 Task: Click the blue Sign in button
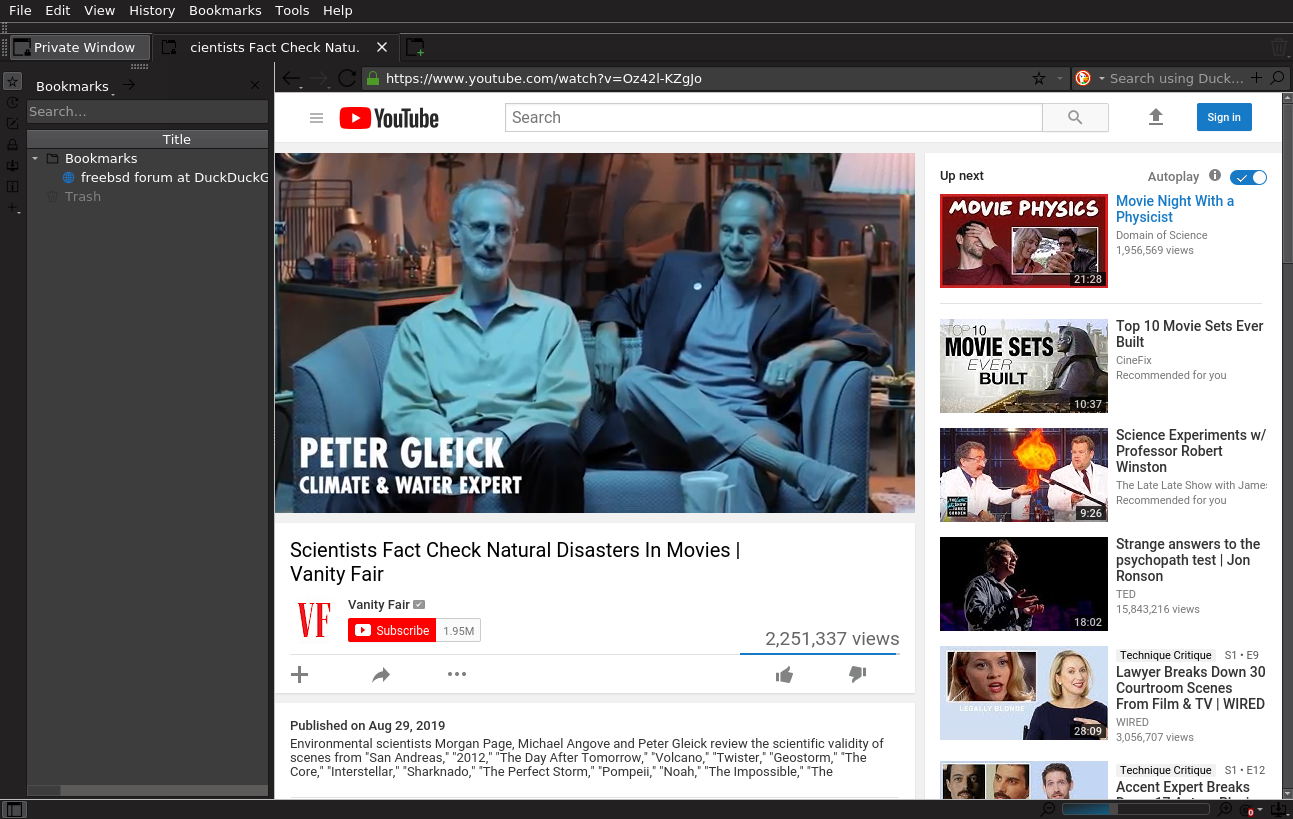click(1223, 118)
